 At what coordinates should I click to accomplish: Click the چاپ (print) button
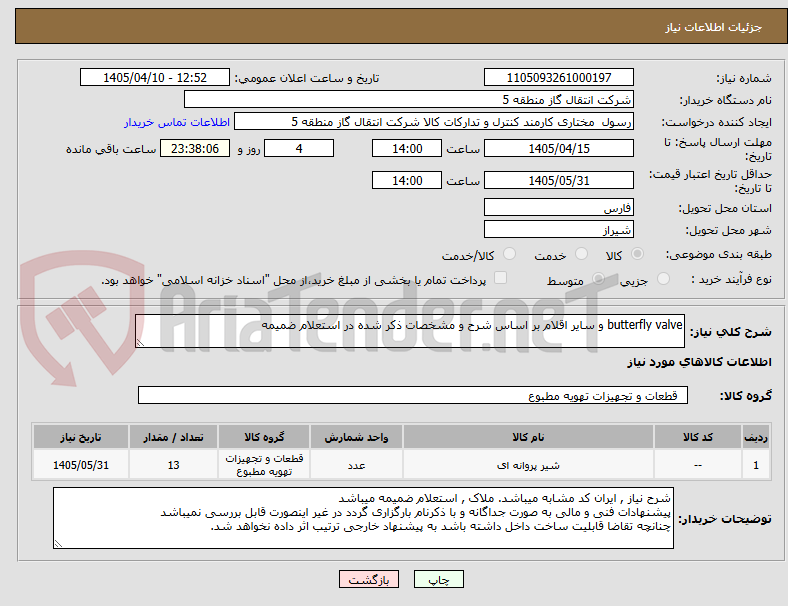click(x=438, y=579)
